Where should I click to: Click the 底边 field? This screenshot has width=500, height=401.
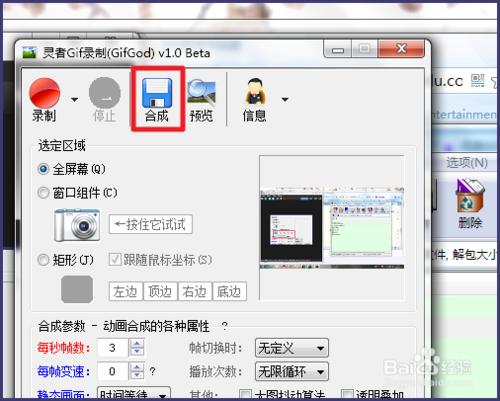coord(230,292)
